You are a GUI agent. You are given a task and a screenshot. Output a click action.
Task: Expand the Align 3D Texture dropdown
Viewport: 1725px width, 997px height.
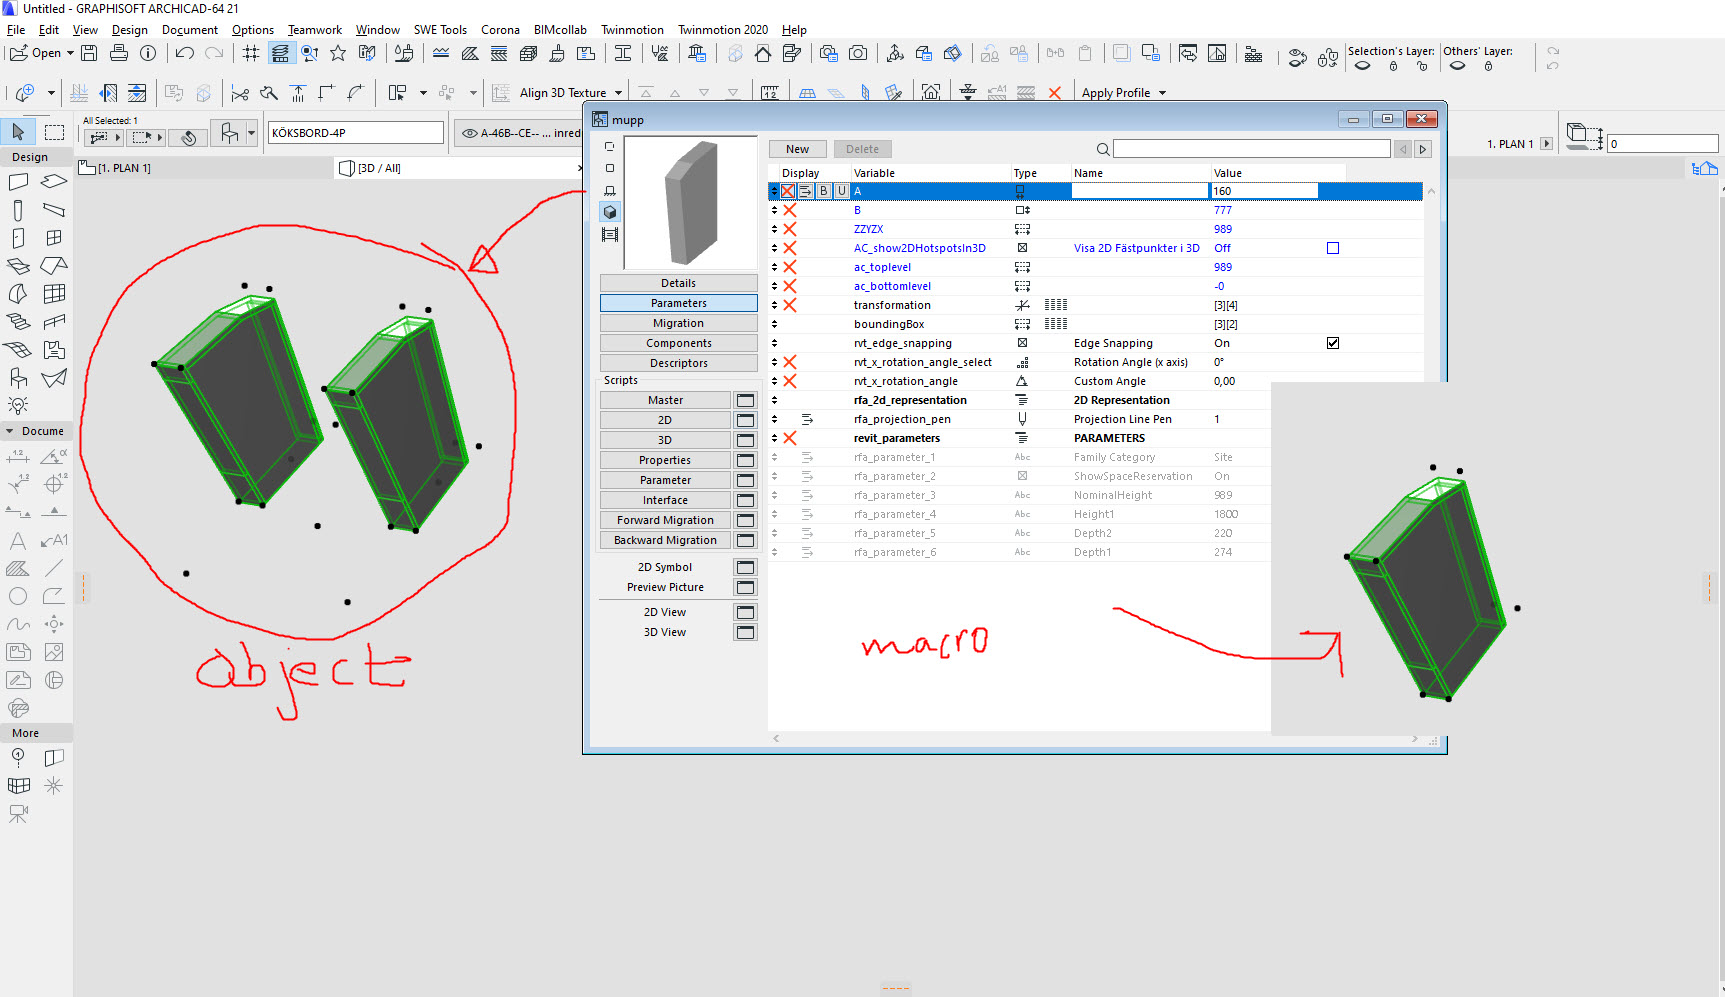(618, 93)
